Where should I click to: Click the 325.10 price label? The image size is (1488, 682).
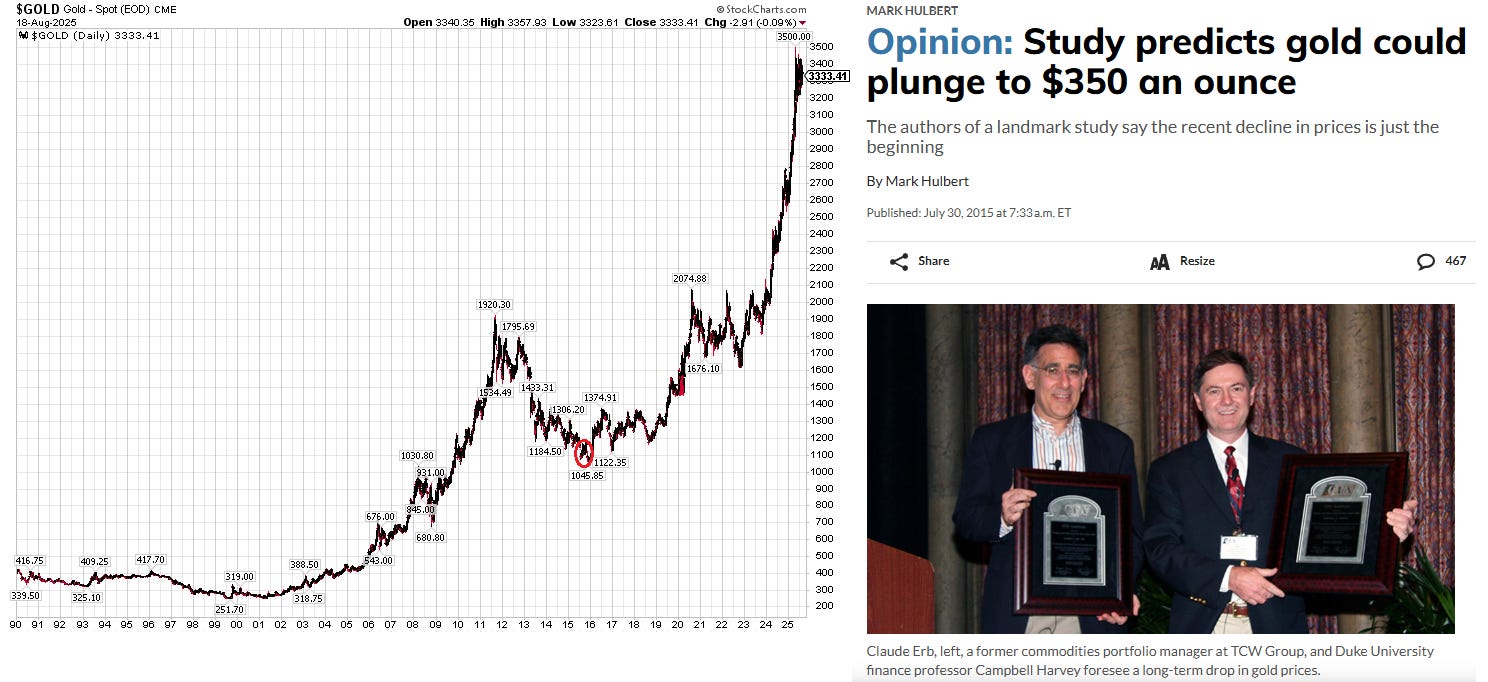87,598
